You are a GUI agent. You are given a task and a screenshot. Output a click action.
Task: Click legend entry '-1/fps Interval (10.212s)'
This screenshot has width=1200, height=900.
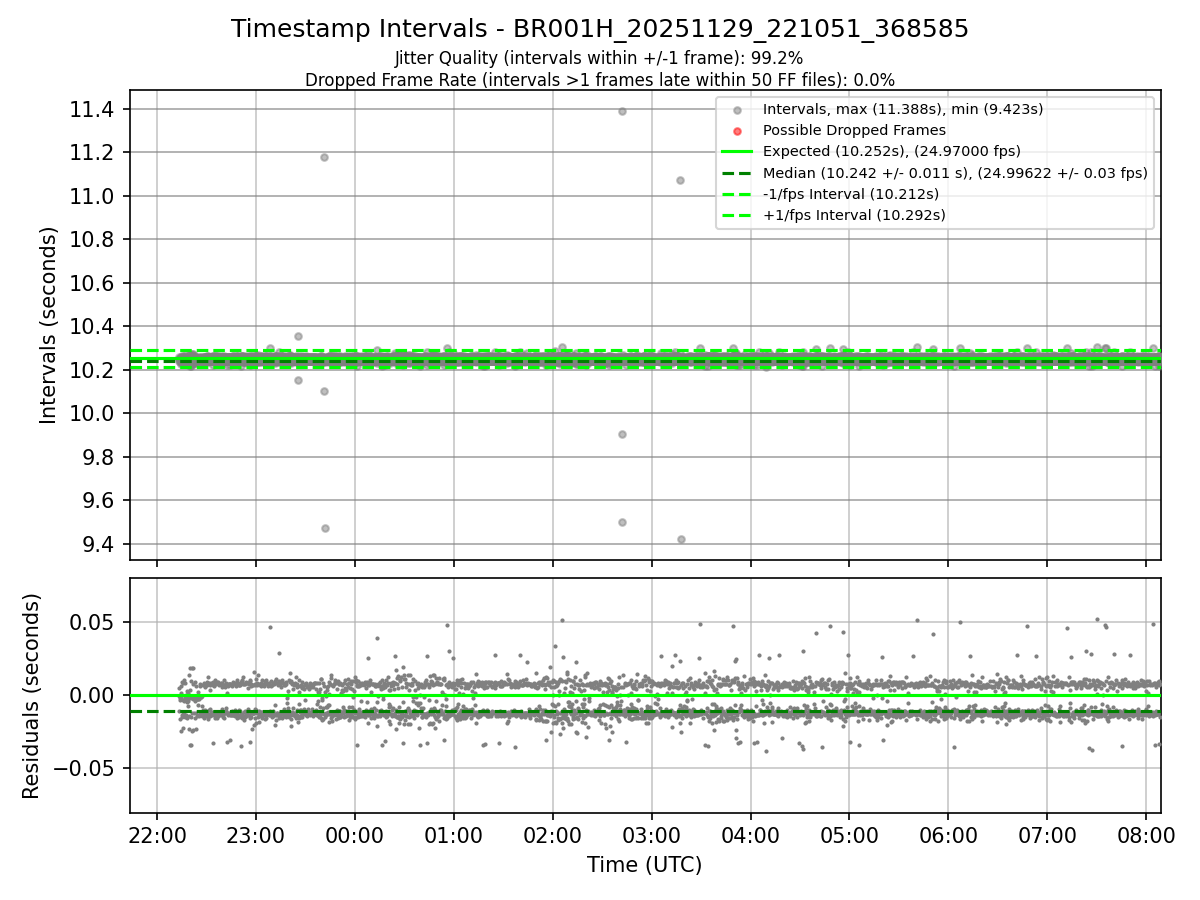tap(851, 193)
